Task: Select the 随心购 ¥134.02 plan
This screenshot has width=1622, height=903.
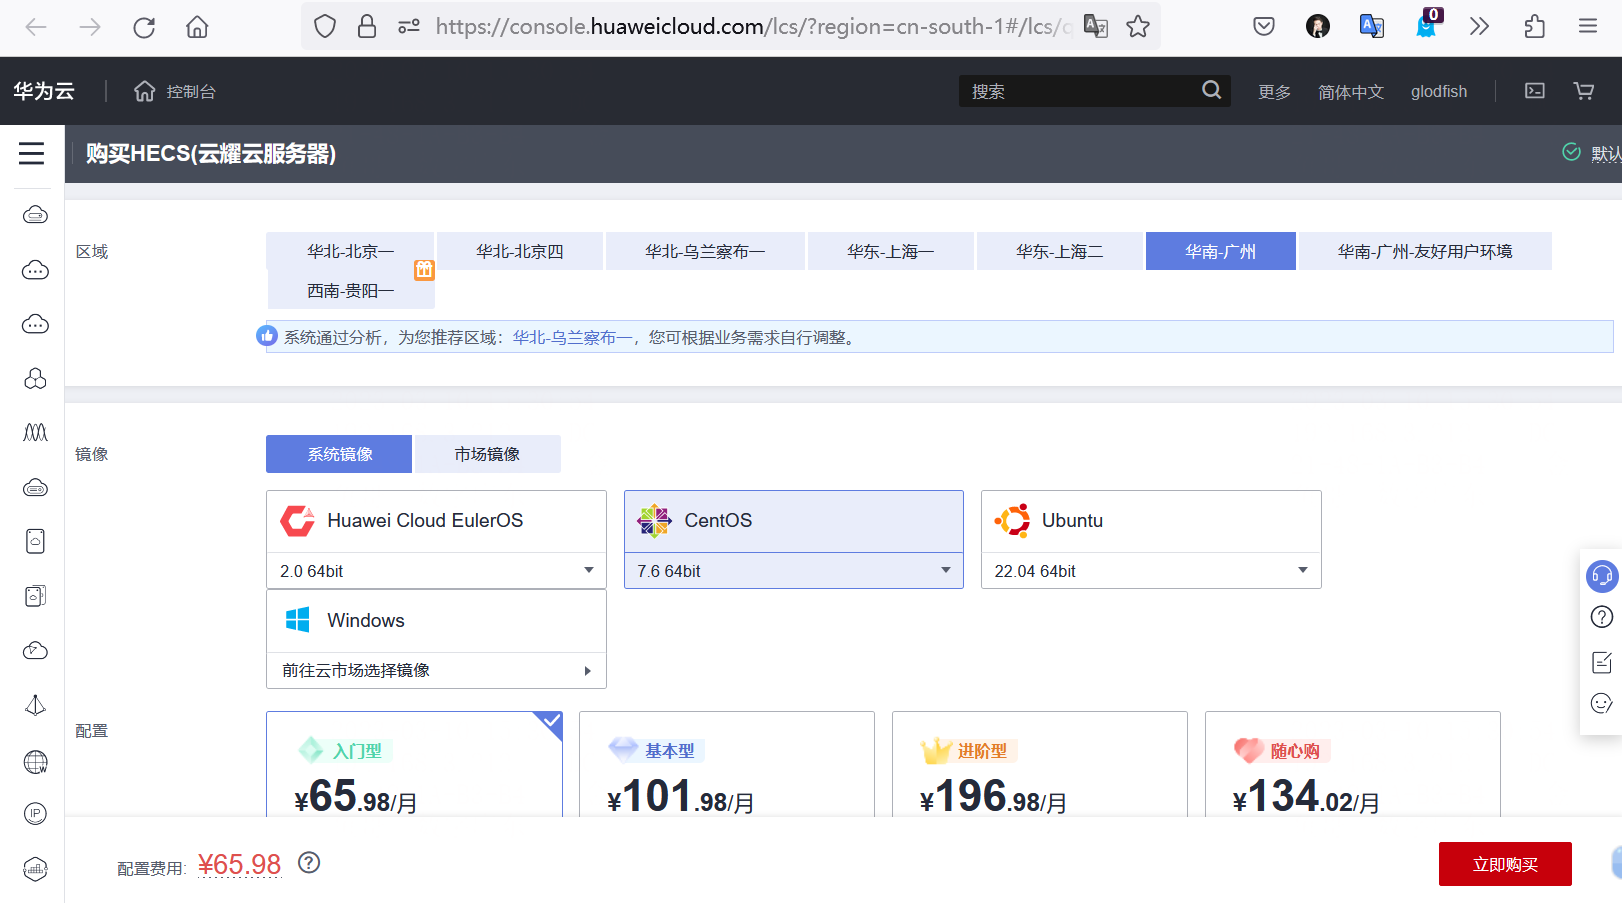Action: 1353,765
